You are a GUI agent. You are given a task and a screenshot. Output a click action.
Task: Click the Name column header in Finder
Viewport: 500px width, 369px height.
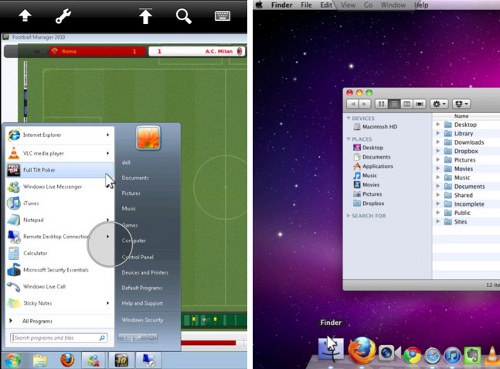461,116
